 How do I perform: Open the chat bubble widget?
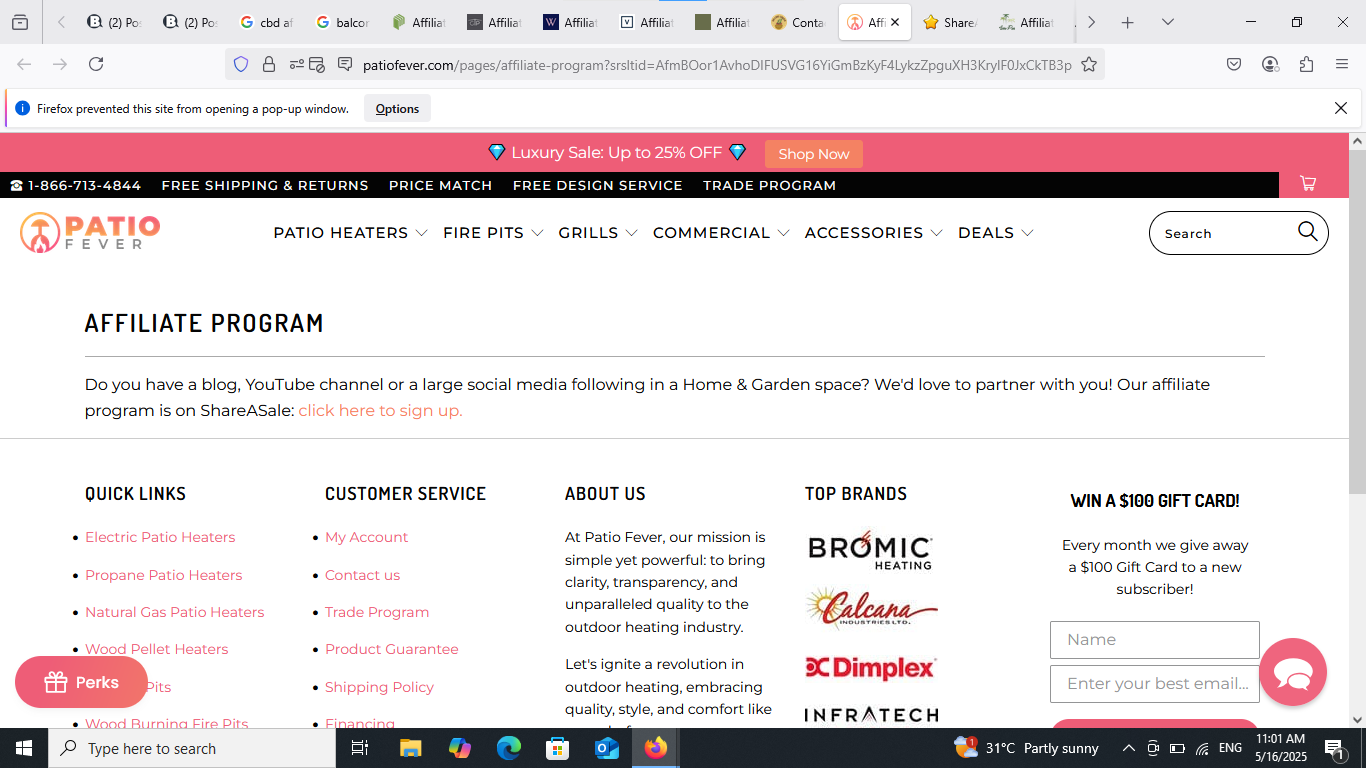[1293, 672]
